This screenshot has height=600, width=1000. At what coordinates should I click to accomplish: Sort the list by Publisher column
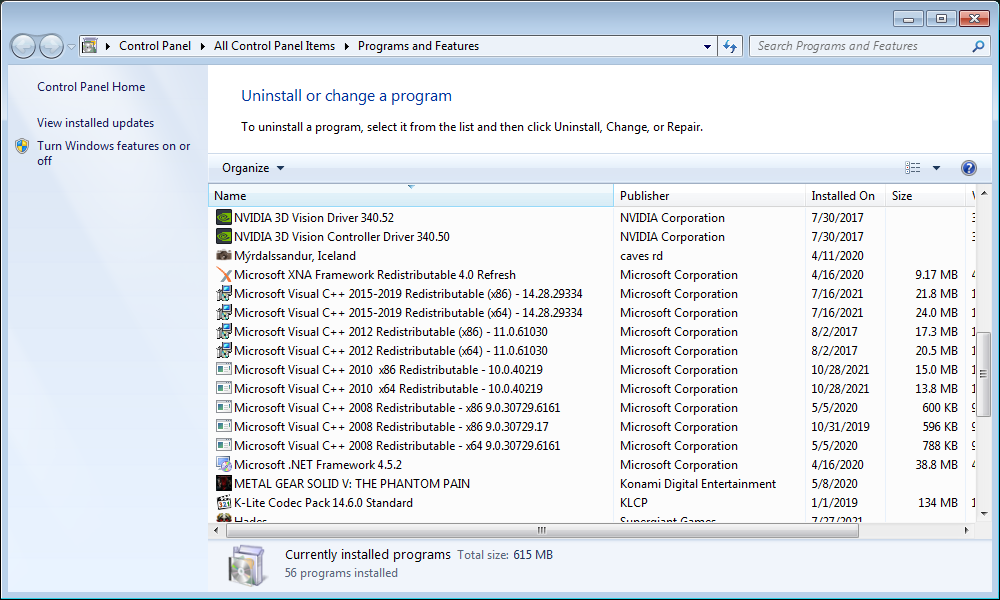click(709, 196)
